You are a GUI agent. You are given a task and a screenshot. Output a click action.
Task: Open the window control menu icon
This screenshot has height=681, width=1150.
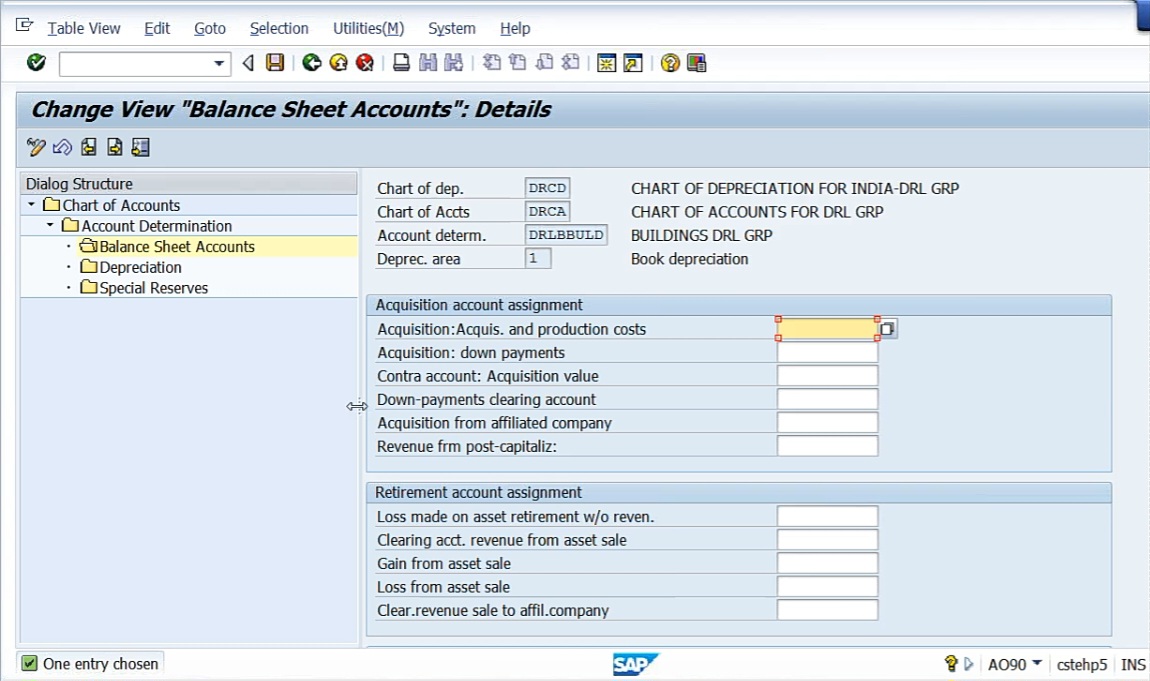coord(24,25)
